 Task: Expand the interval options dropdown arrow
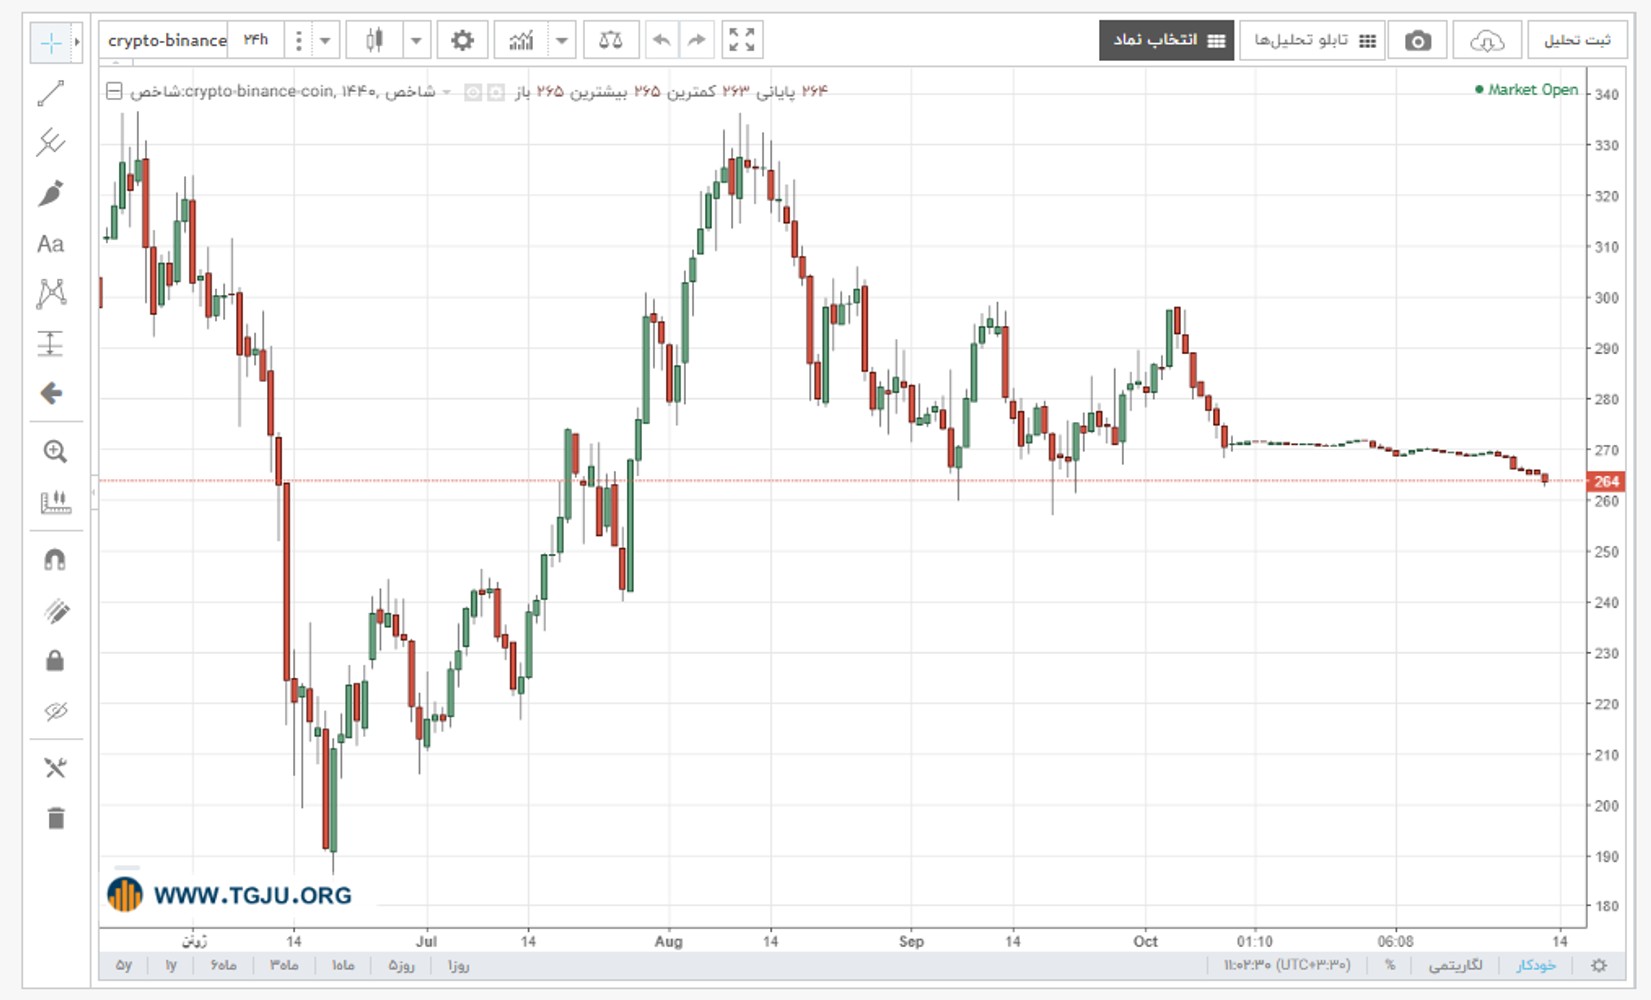(325, 41)
